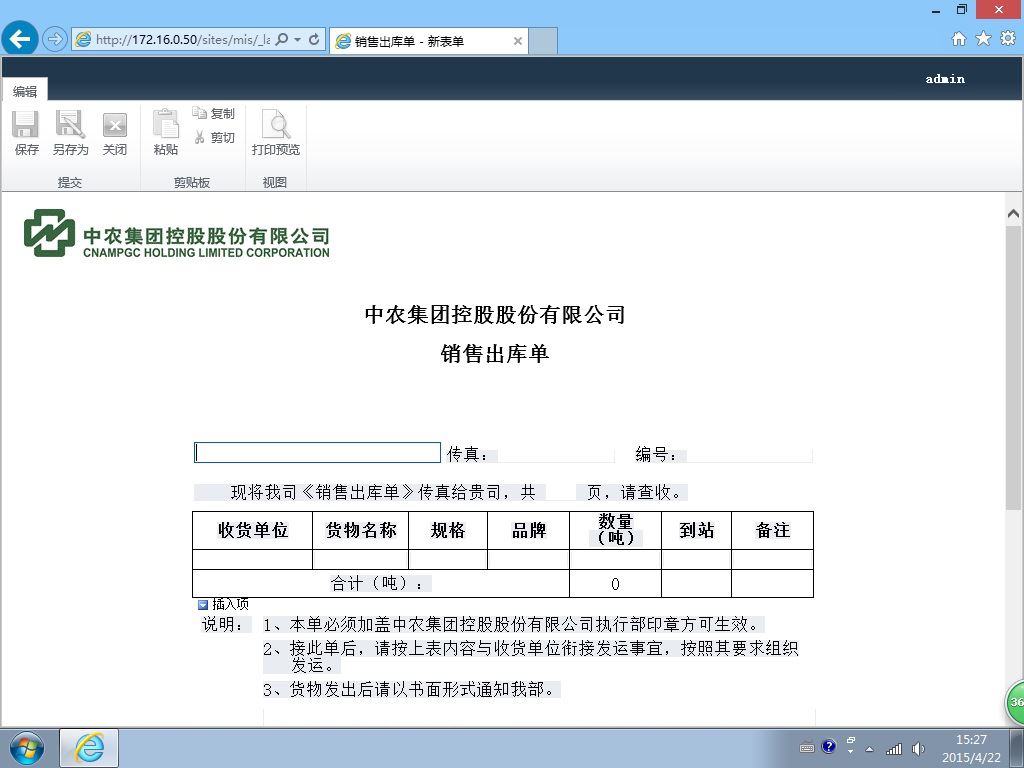1024x768 pixels.
Task: Click the 合计 total value 0
Action: (615, 584)
